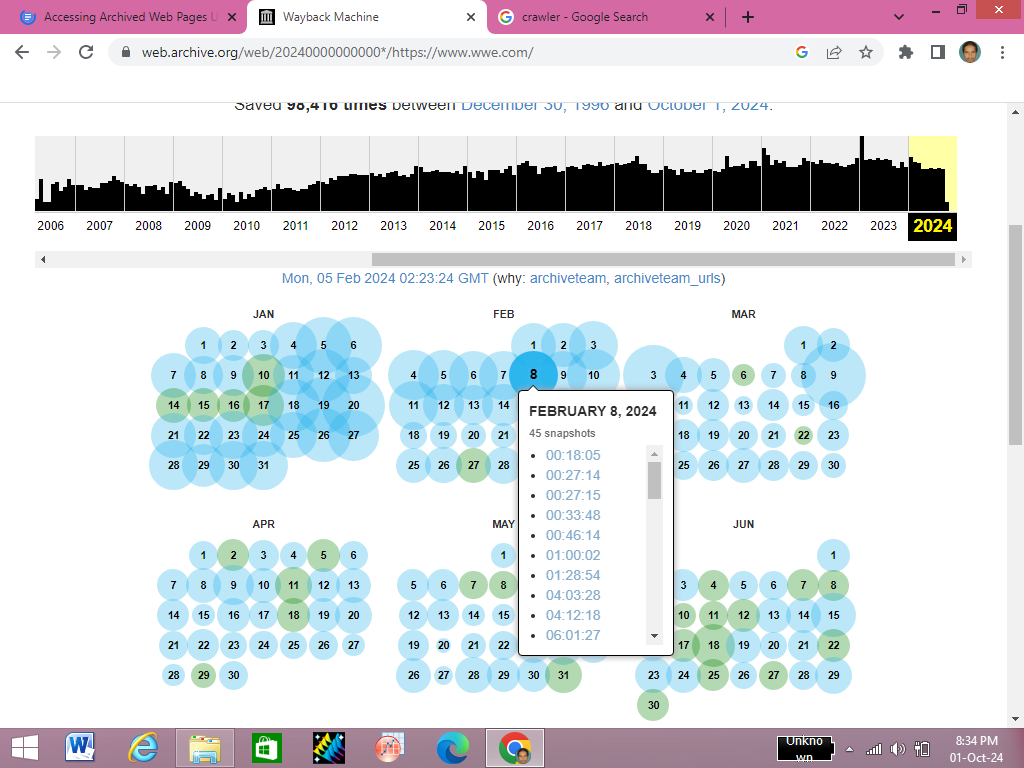
Task: Open the Google icon in the address bar
Action: 802,52
